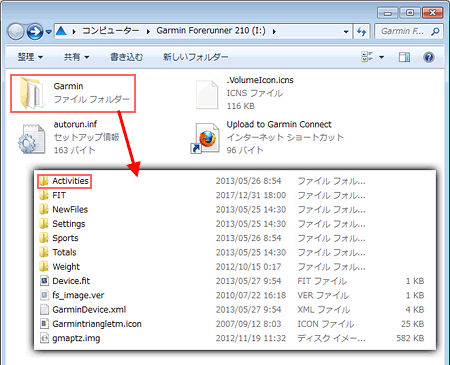This screenshot has height=365, width=450.
Task: Select the Weight folder icon
Action: pos(44,267)
